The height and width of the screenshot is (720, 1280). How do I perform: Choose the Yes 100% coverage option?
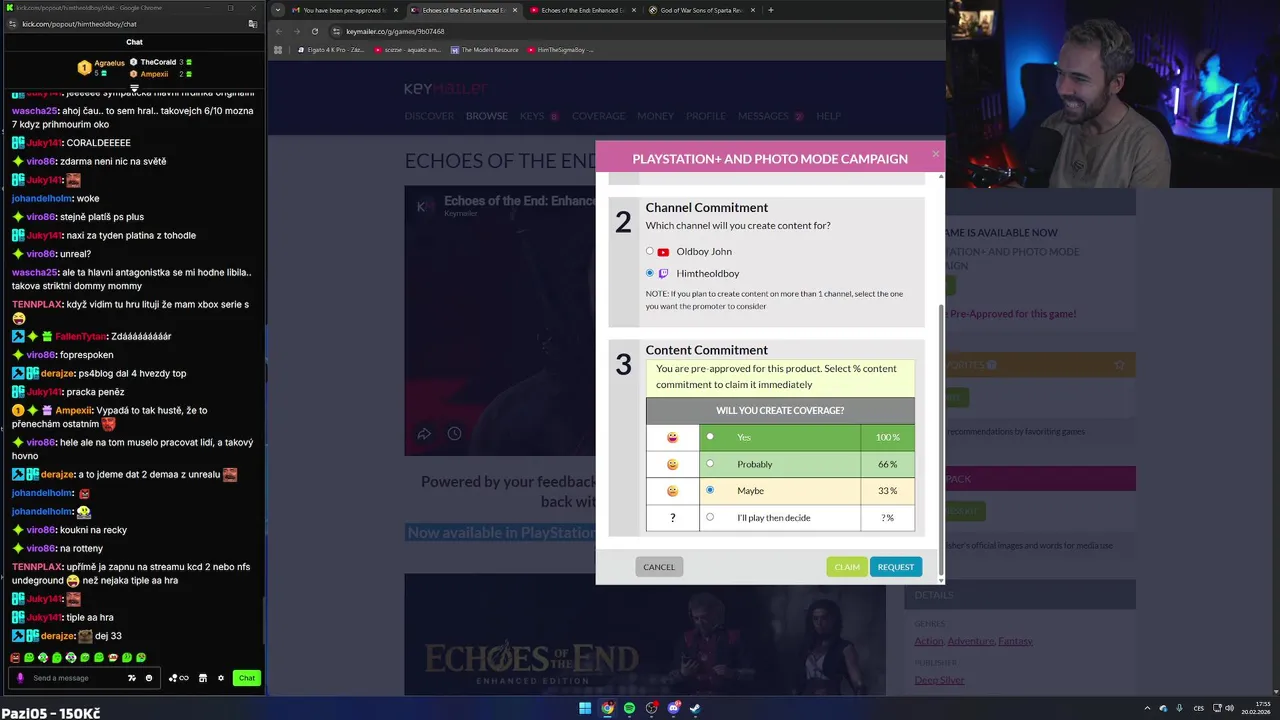tap(710, 437)
